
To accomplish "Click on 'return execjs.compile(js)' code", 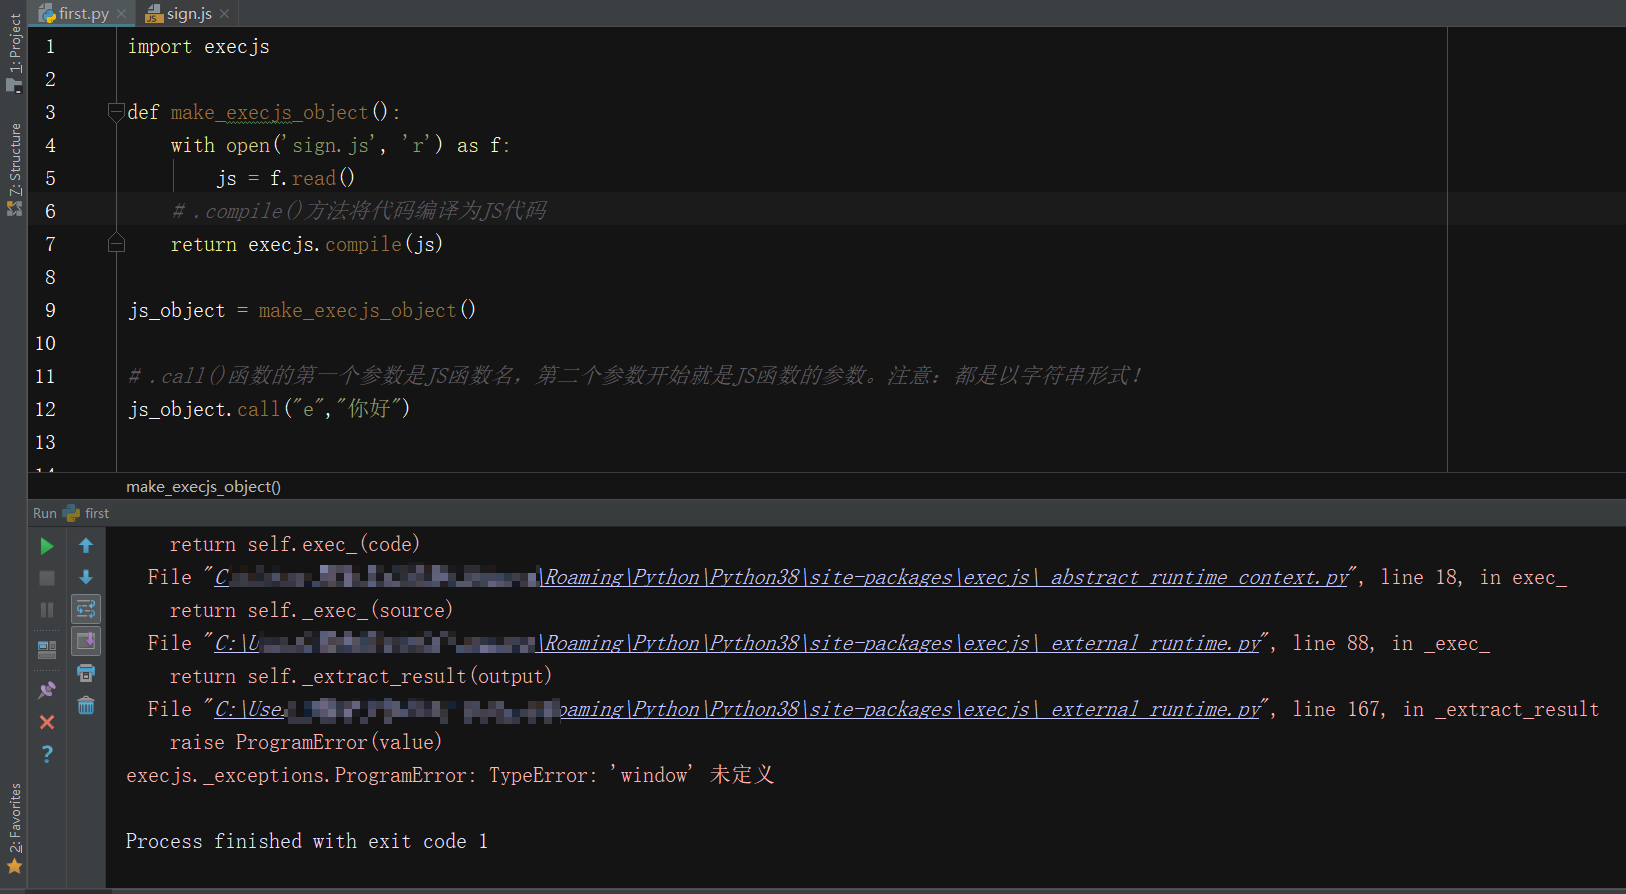I will tap(306, 244).
